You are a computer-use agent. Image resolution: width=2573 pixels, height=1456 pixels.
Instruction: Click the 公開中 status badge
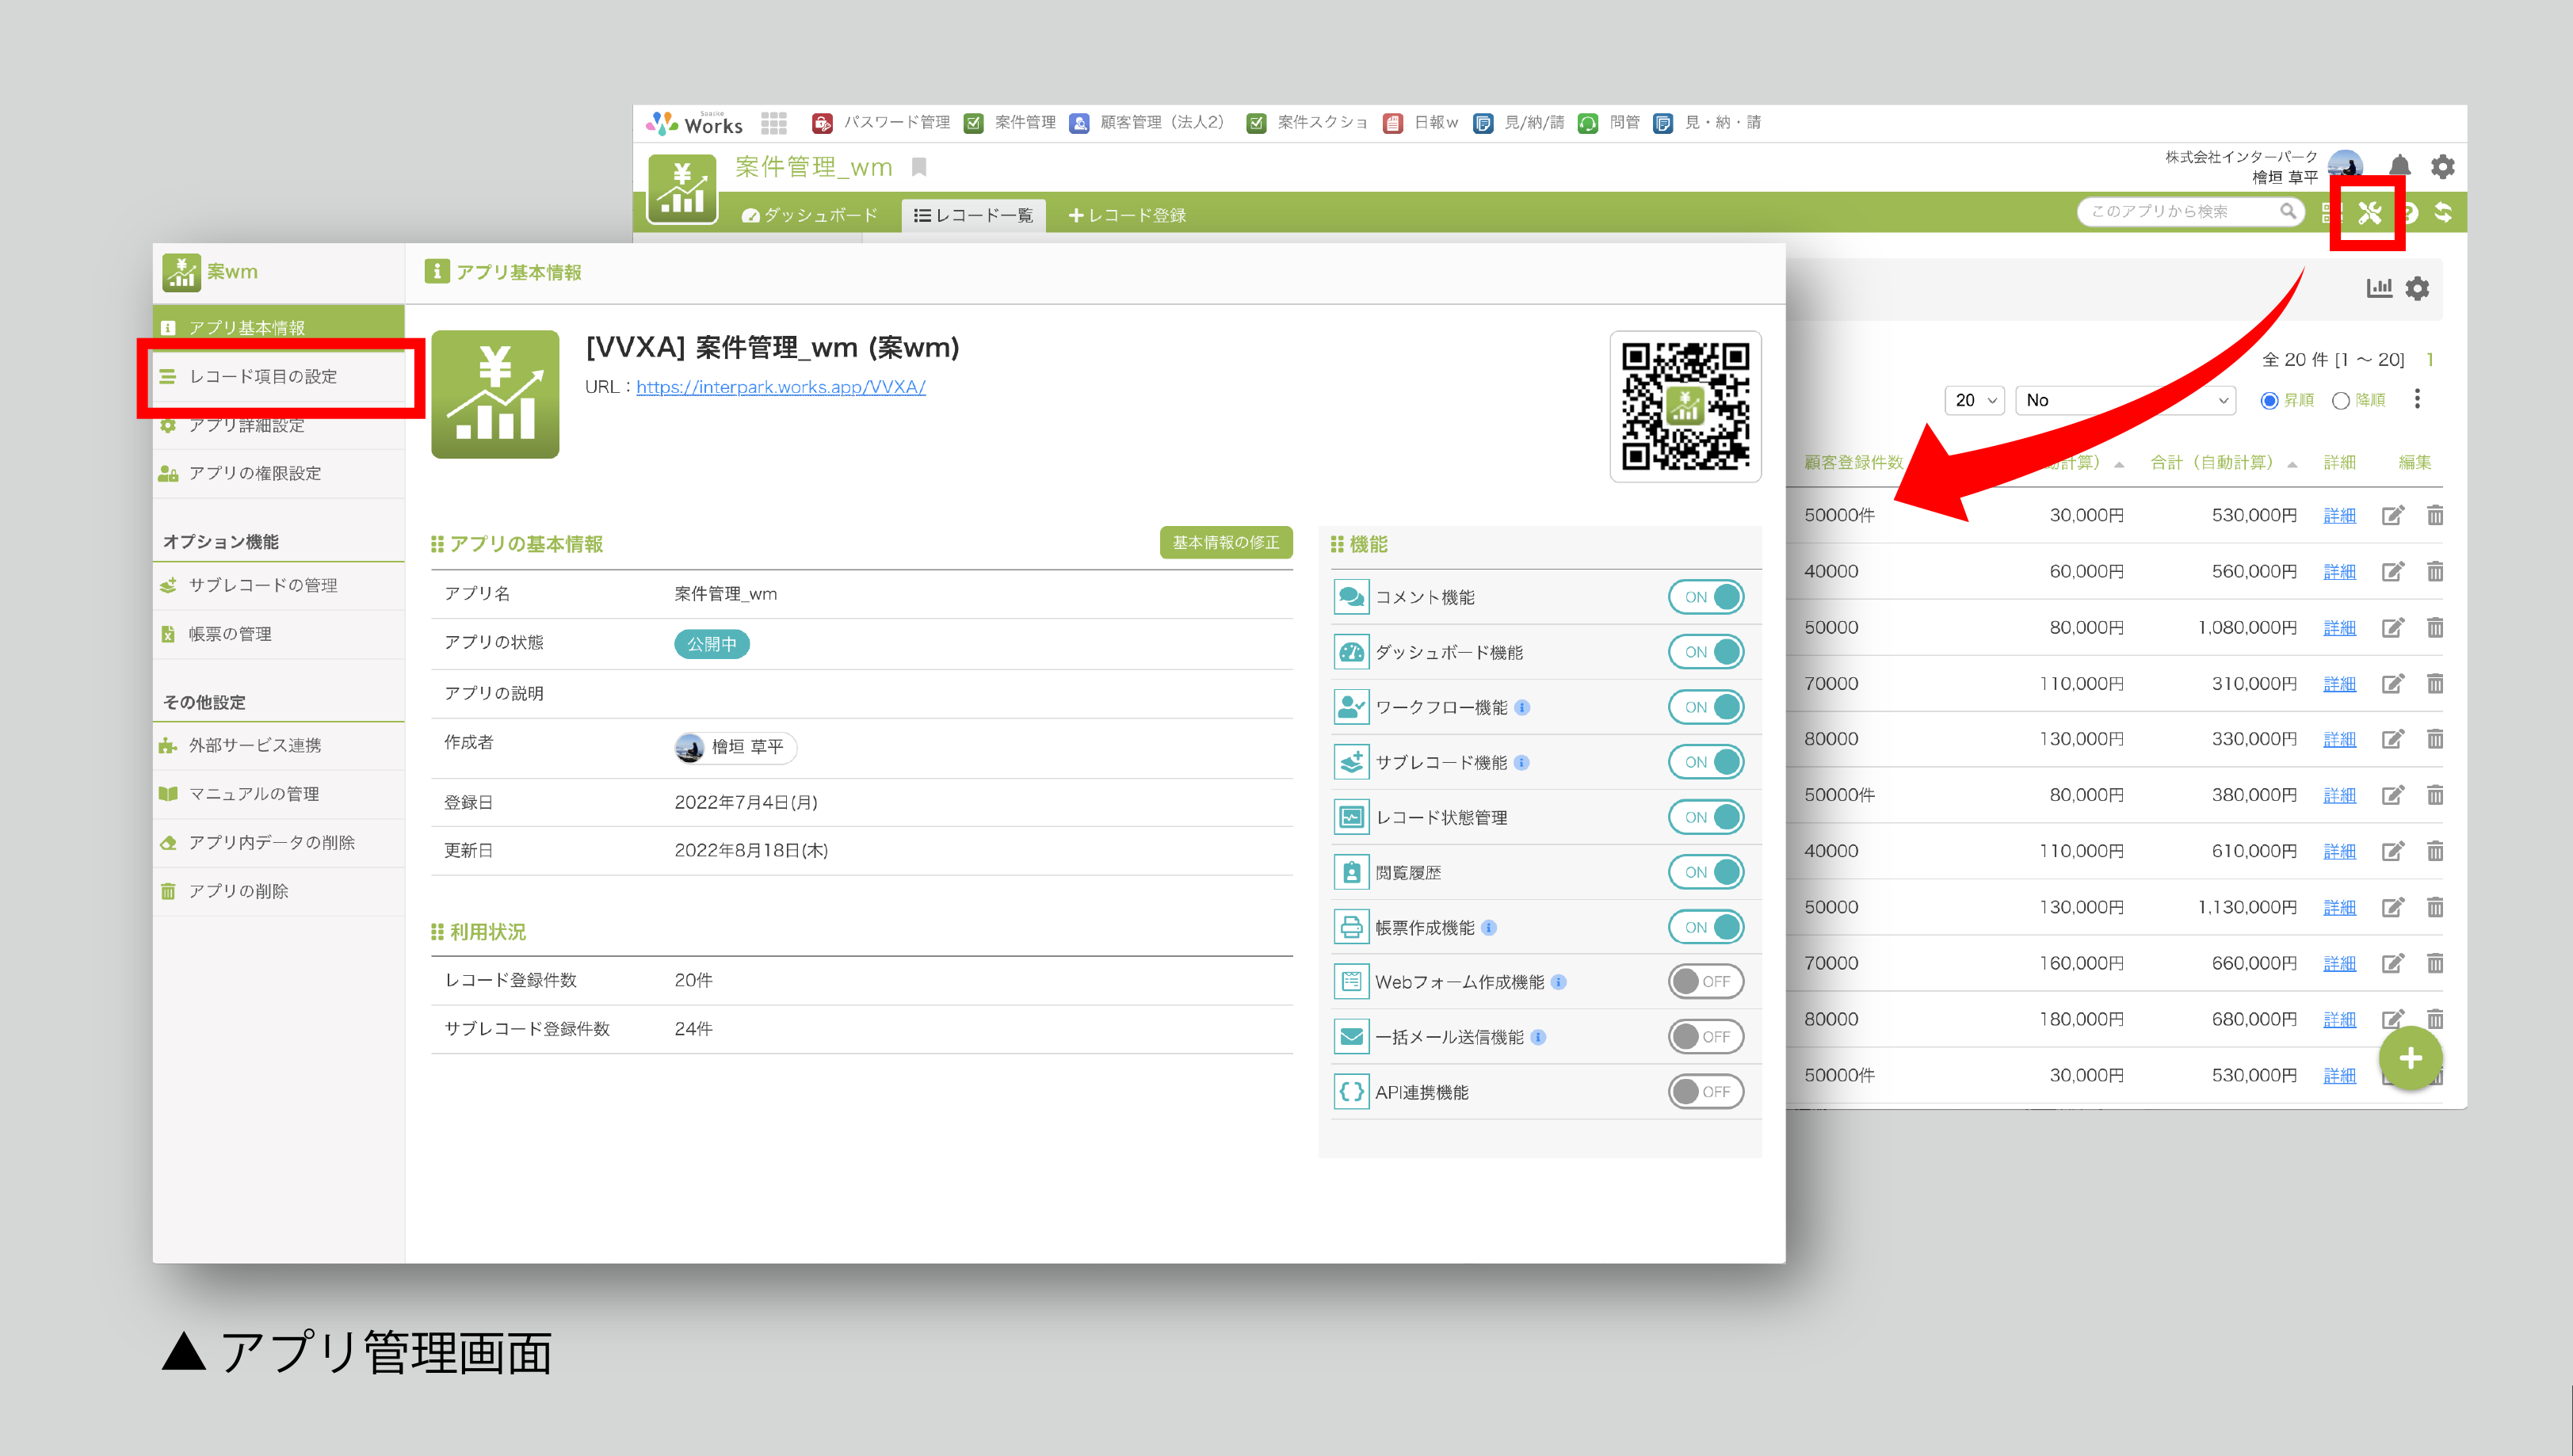tap(711, 645)
